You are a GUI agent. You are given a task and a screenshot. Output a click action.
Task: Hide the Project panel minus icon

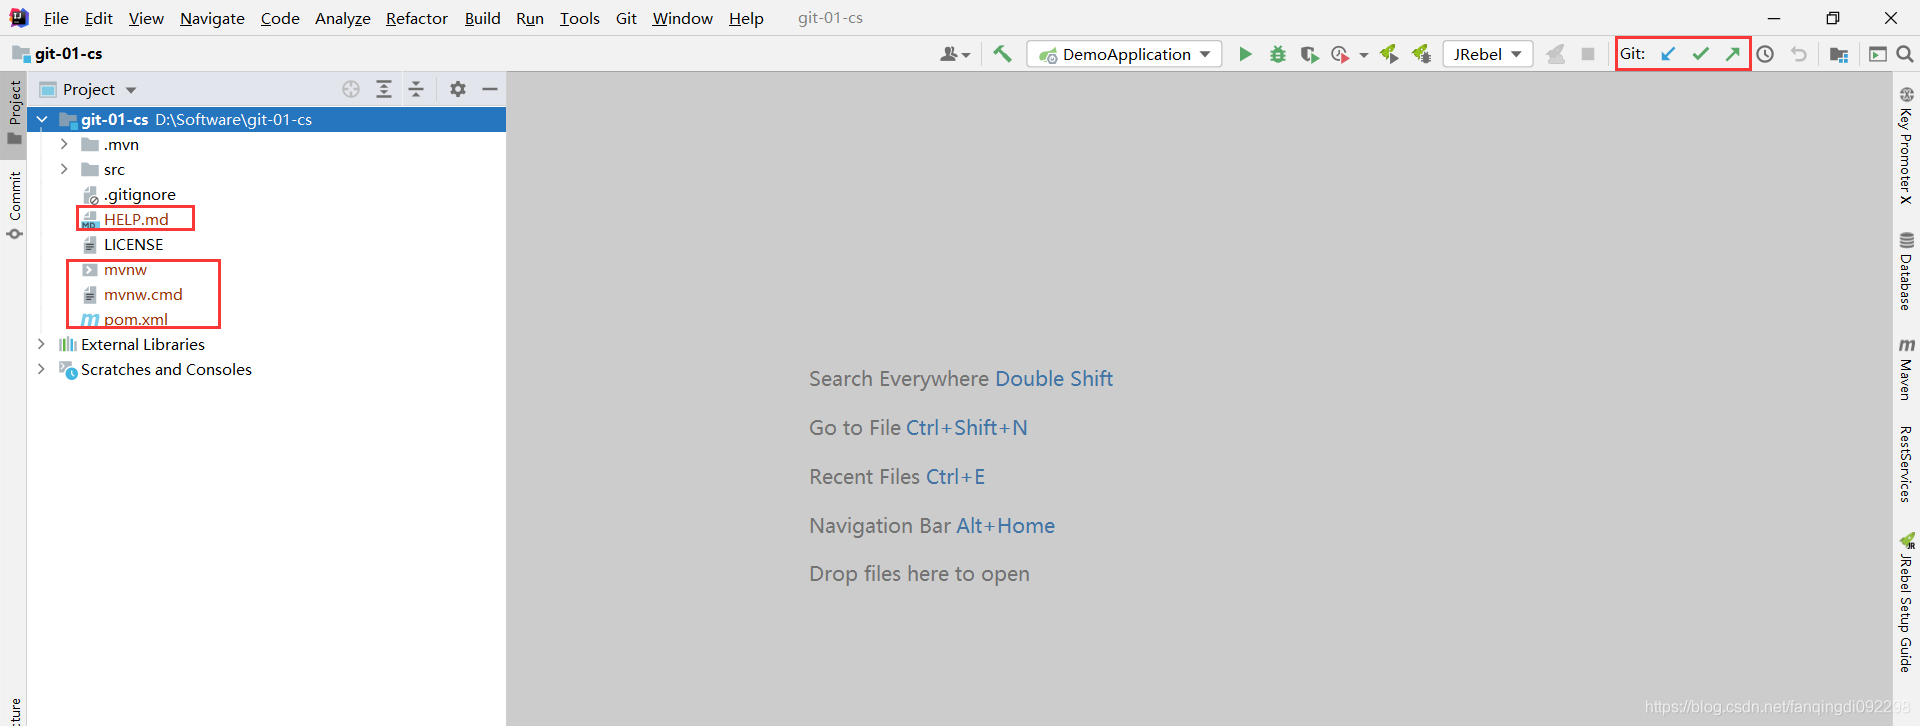(490, 89)
